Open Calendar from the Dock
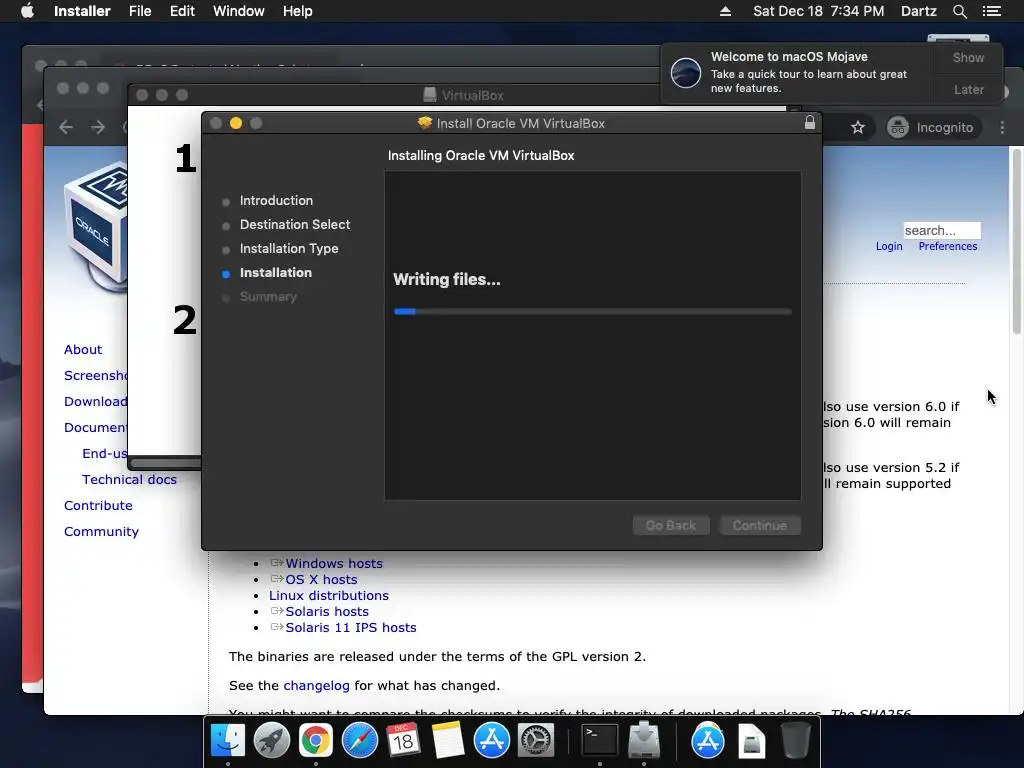This screenshot has width=1024, height=768. (x=403, y=741)
